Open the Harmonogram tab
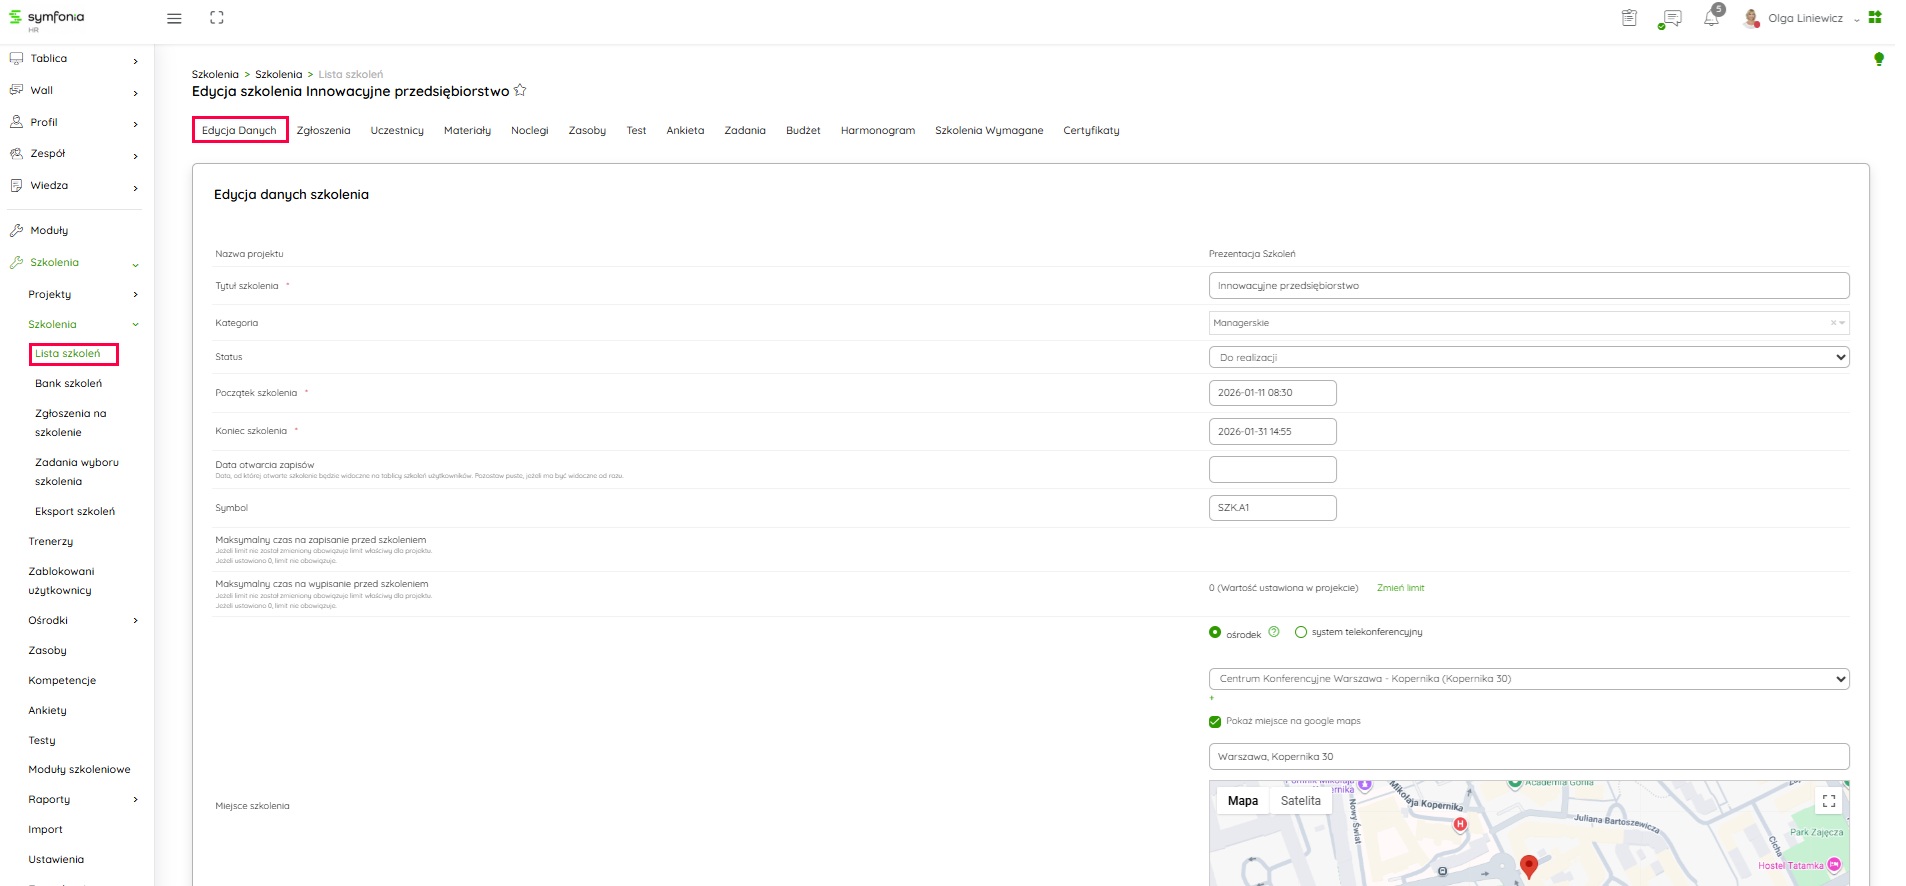 point(877,131)
